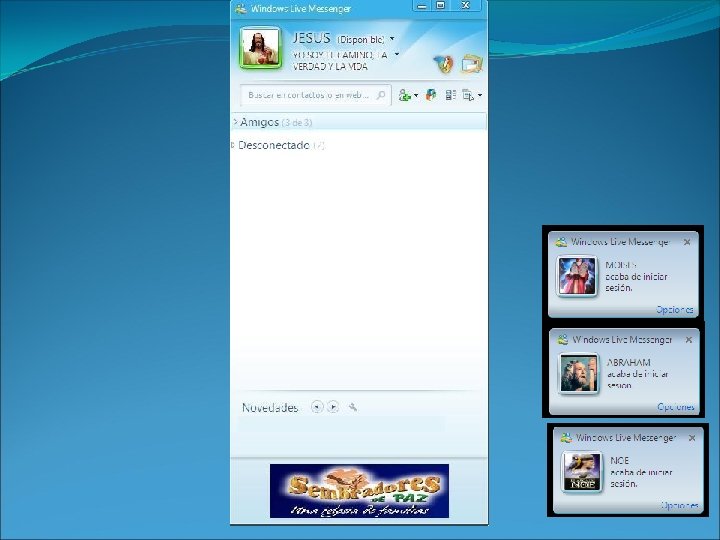720x540 pixels.
Task: Change contact list layout icon
Action: [x=450, y=95]
